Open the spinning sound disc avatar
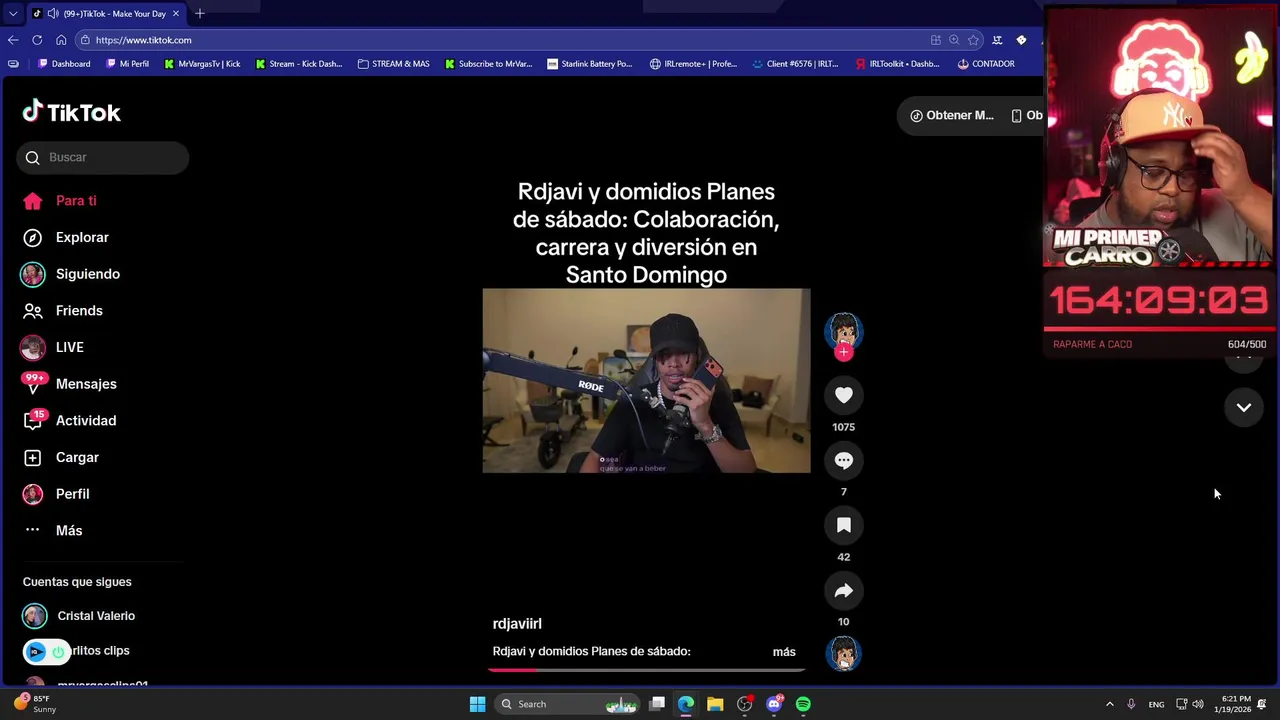Image resolution: width=1280 pixels, height=720 pixels. point(843,653)
